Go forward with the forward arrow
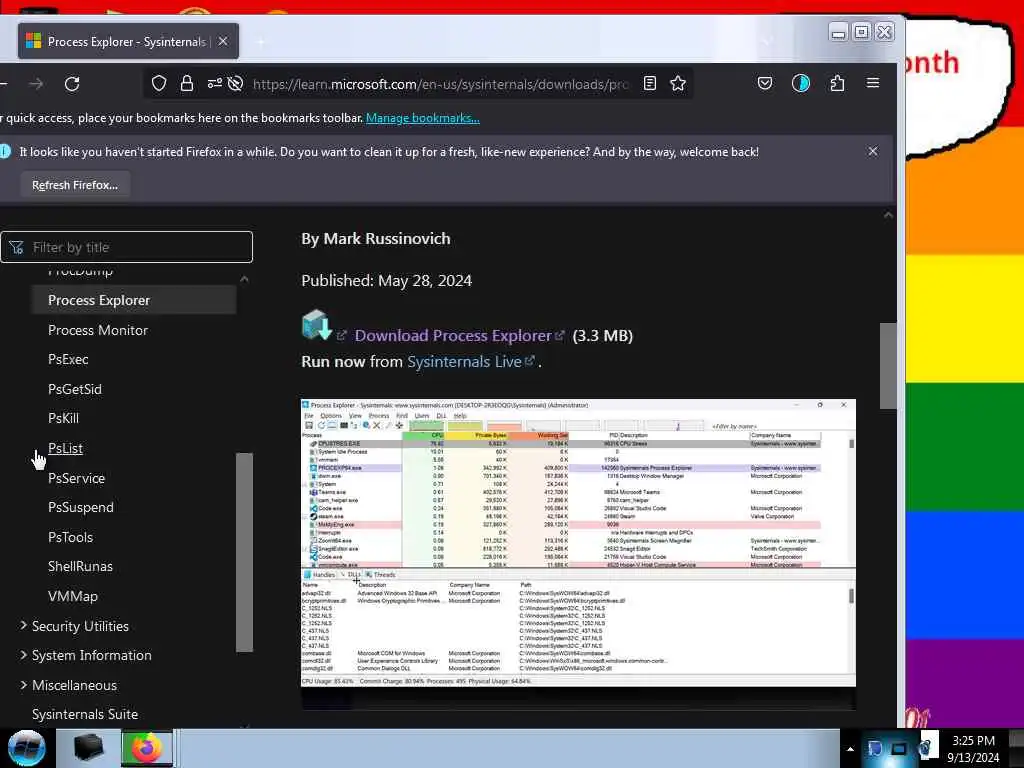Image resolution: width=1024 pixels, height=768 pixels. pyautogui.click(x=37, y=84)
